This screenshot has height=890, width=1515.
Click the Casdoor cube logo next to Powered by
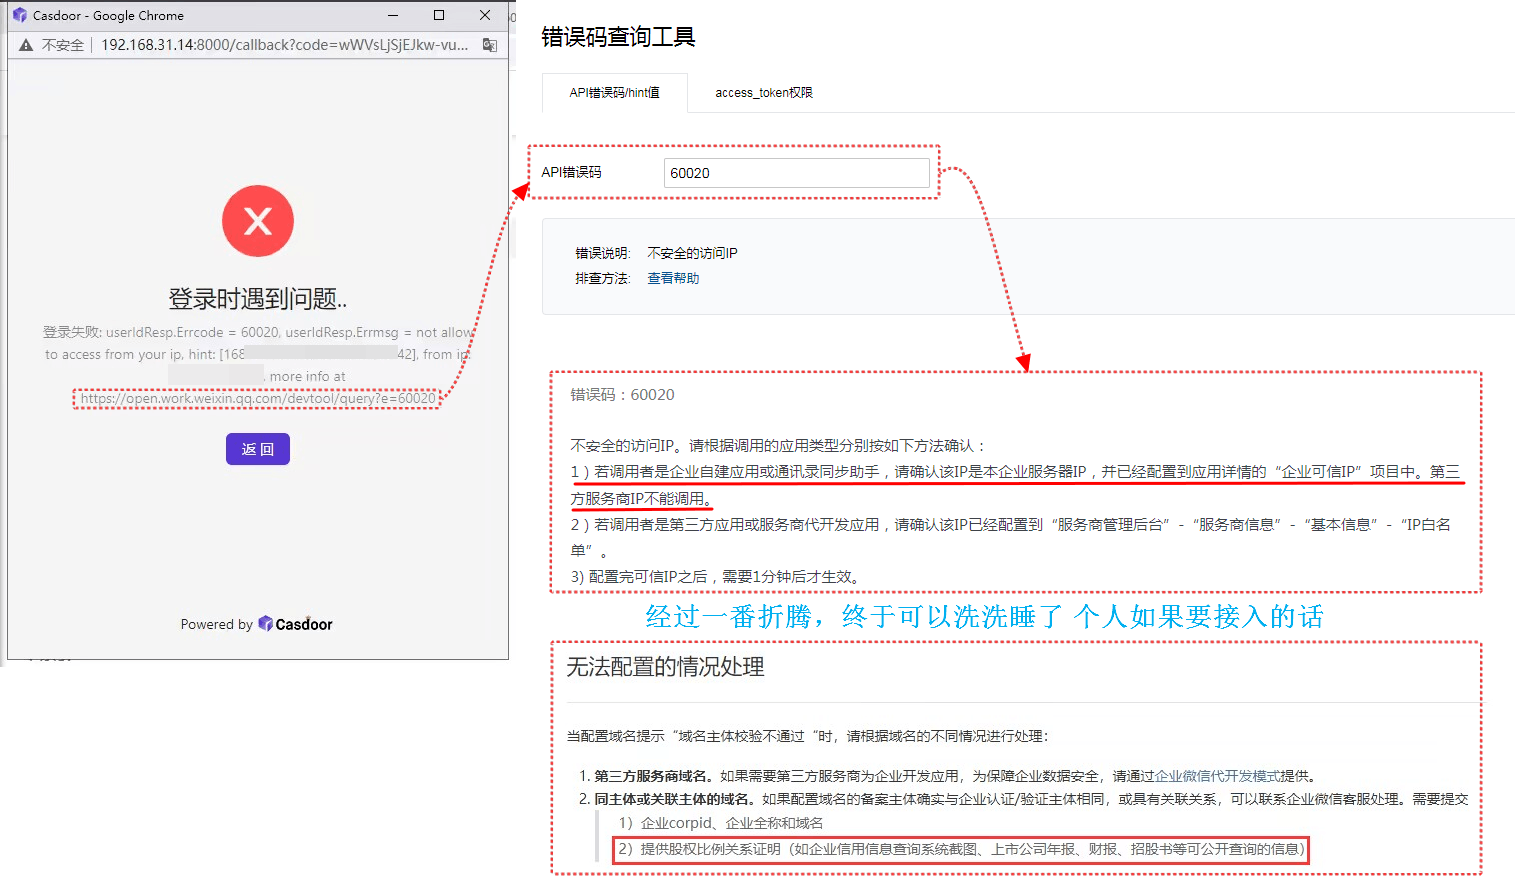coord(262,623)
